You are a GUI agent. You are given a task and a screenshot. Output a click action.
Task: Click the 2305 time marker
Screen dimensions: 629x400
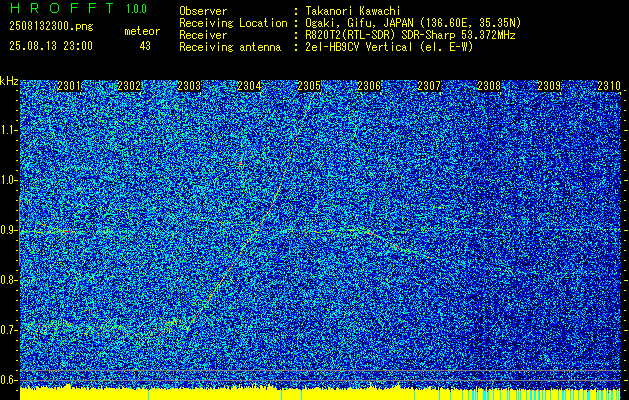[309, 86]
